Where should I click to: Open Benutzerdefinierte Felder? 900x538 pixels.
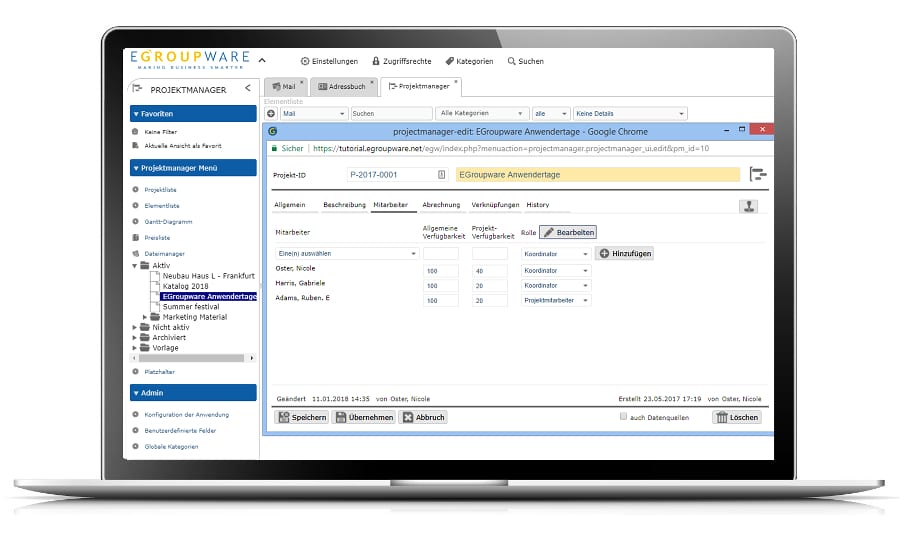pyautogui.click(x=180, y=431)
